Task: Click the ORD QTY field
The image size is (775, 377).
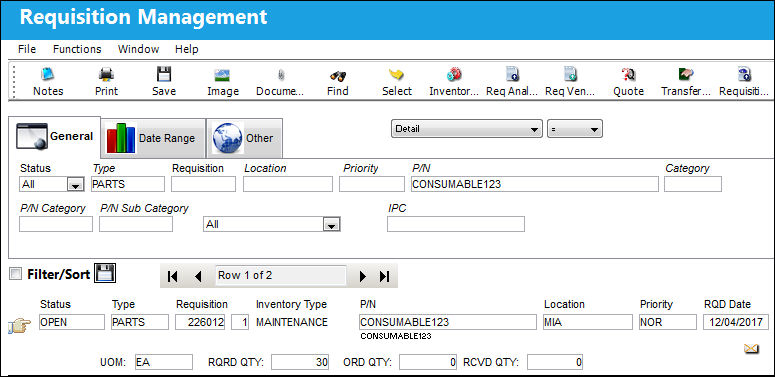Action: [x=428, y=362]
